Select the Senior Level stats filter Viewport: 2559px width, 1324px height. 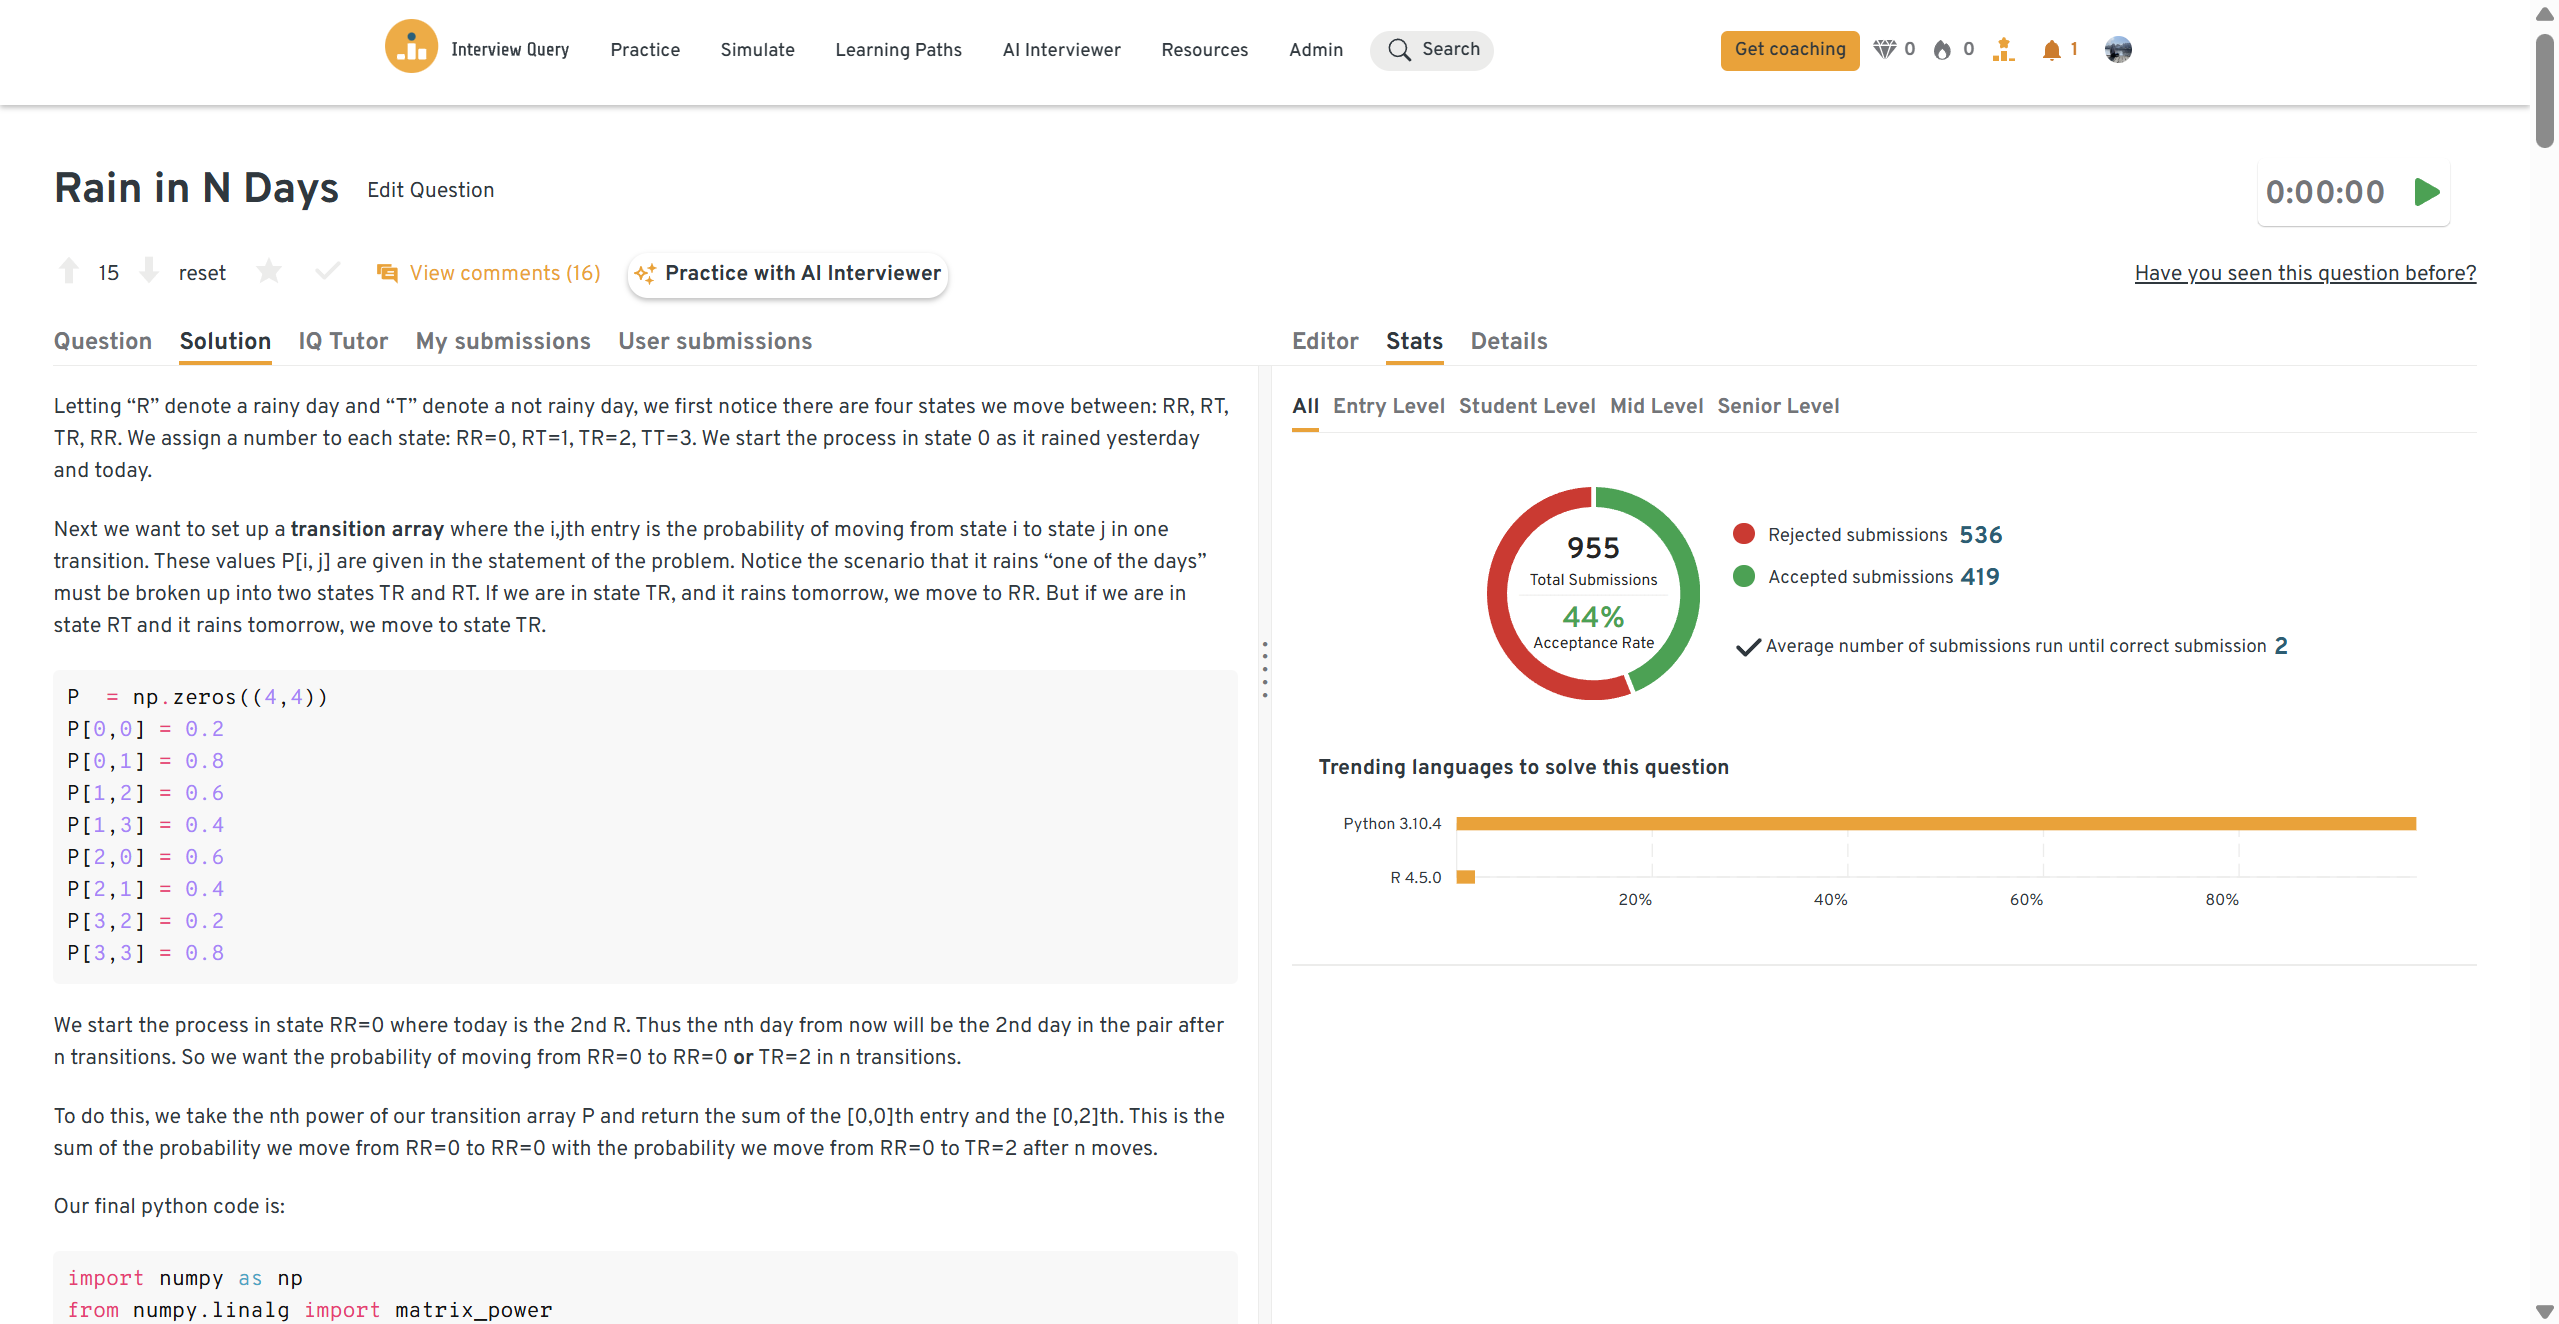(x=1778, y=406)
